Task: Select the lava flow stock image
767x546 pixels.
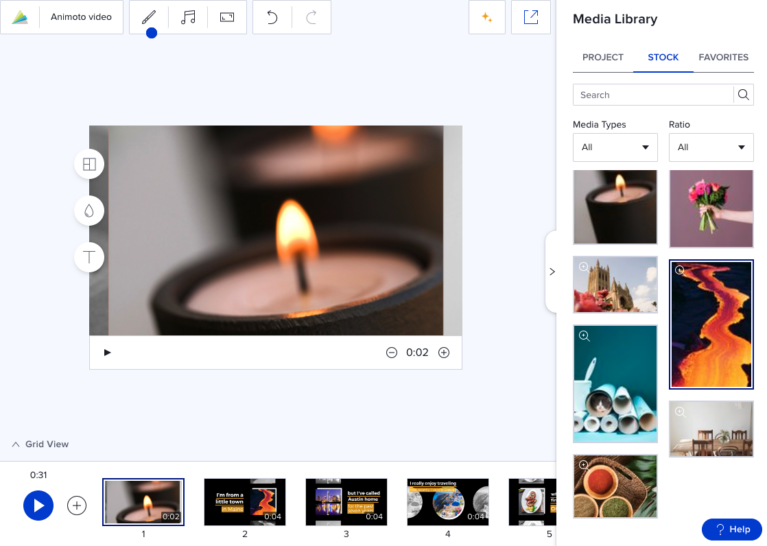Action: (x=711, y=324)
